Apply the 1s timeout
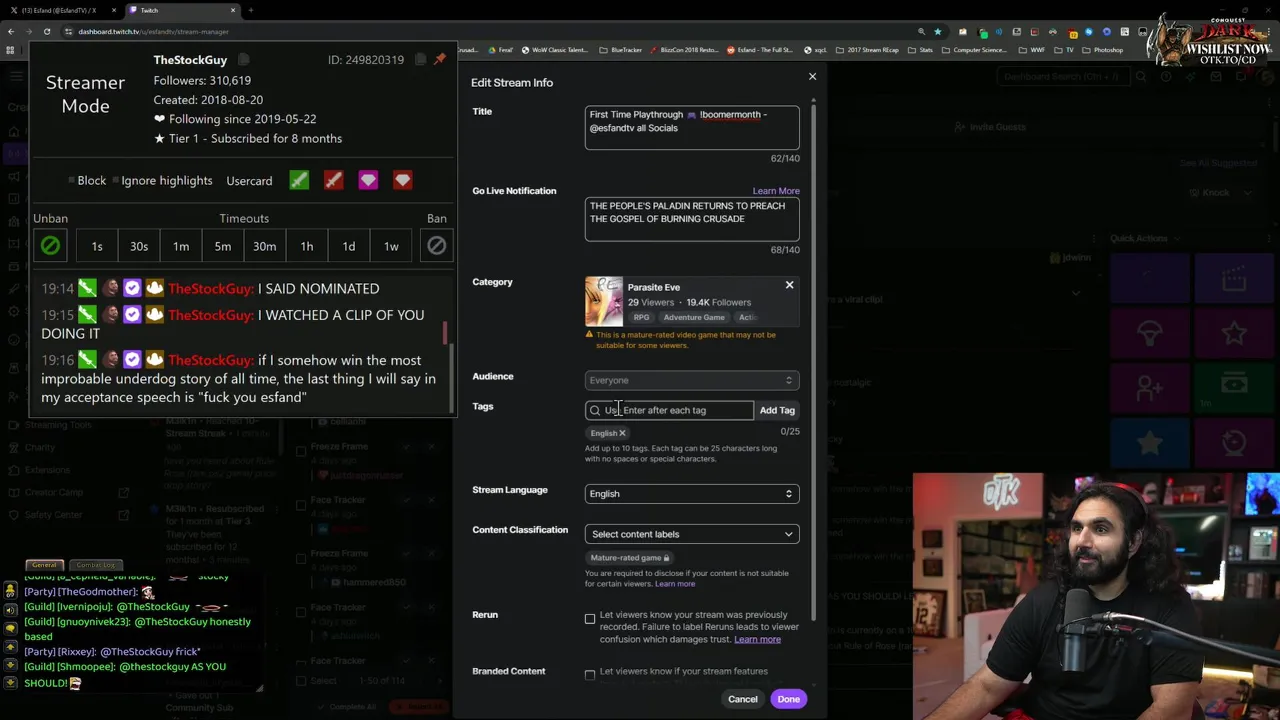The width and height of the screenshot is (1280, 720). coord(97,246)
